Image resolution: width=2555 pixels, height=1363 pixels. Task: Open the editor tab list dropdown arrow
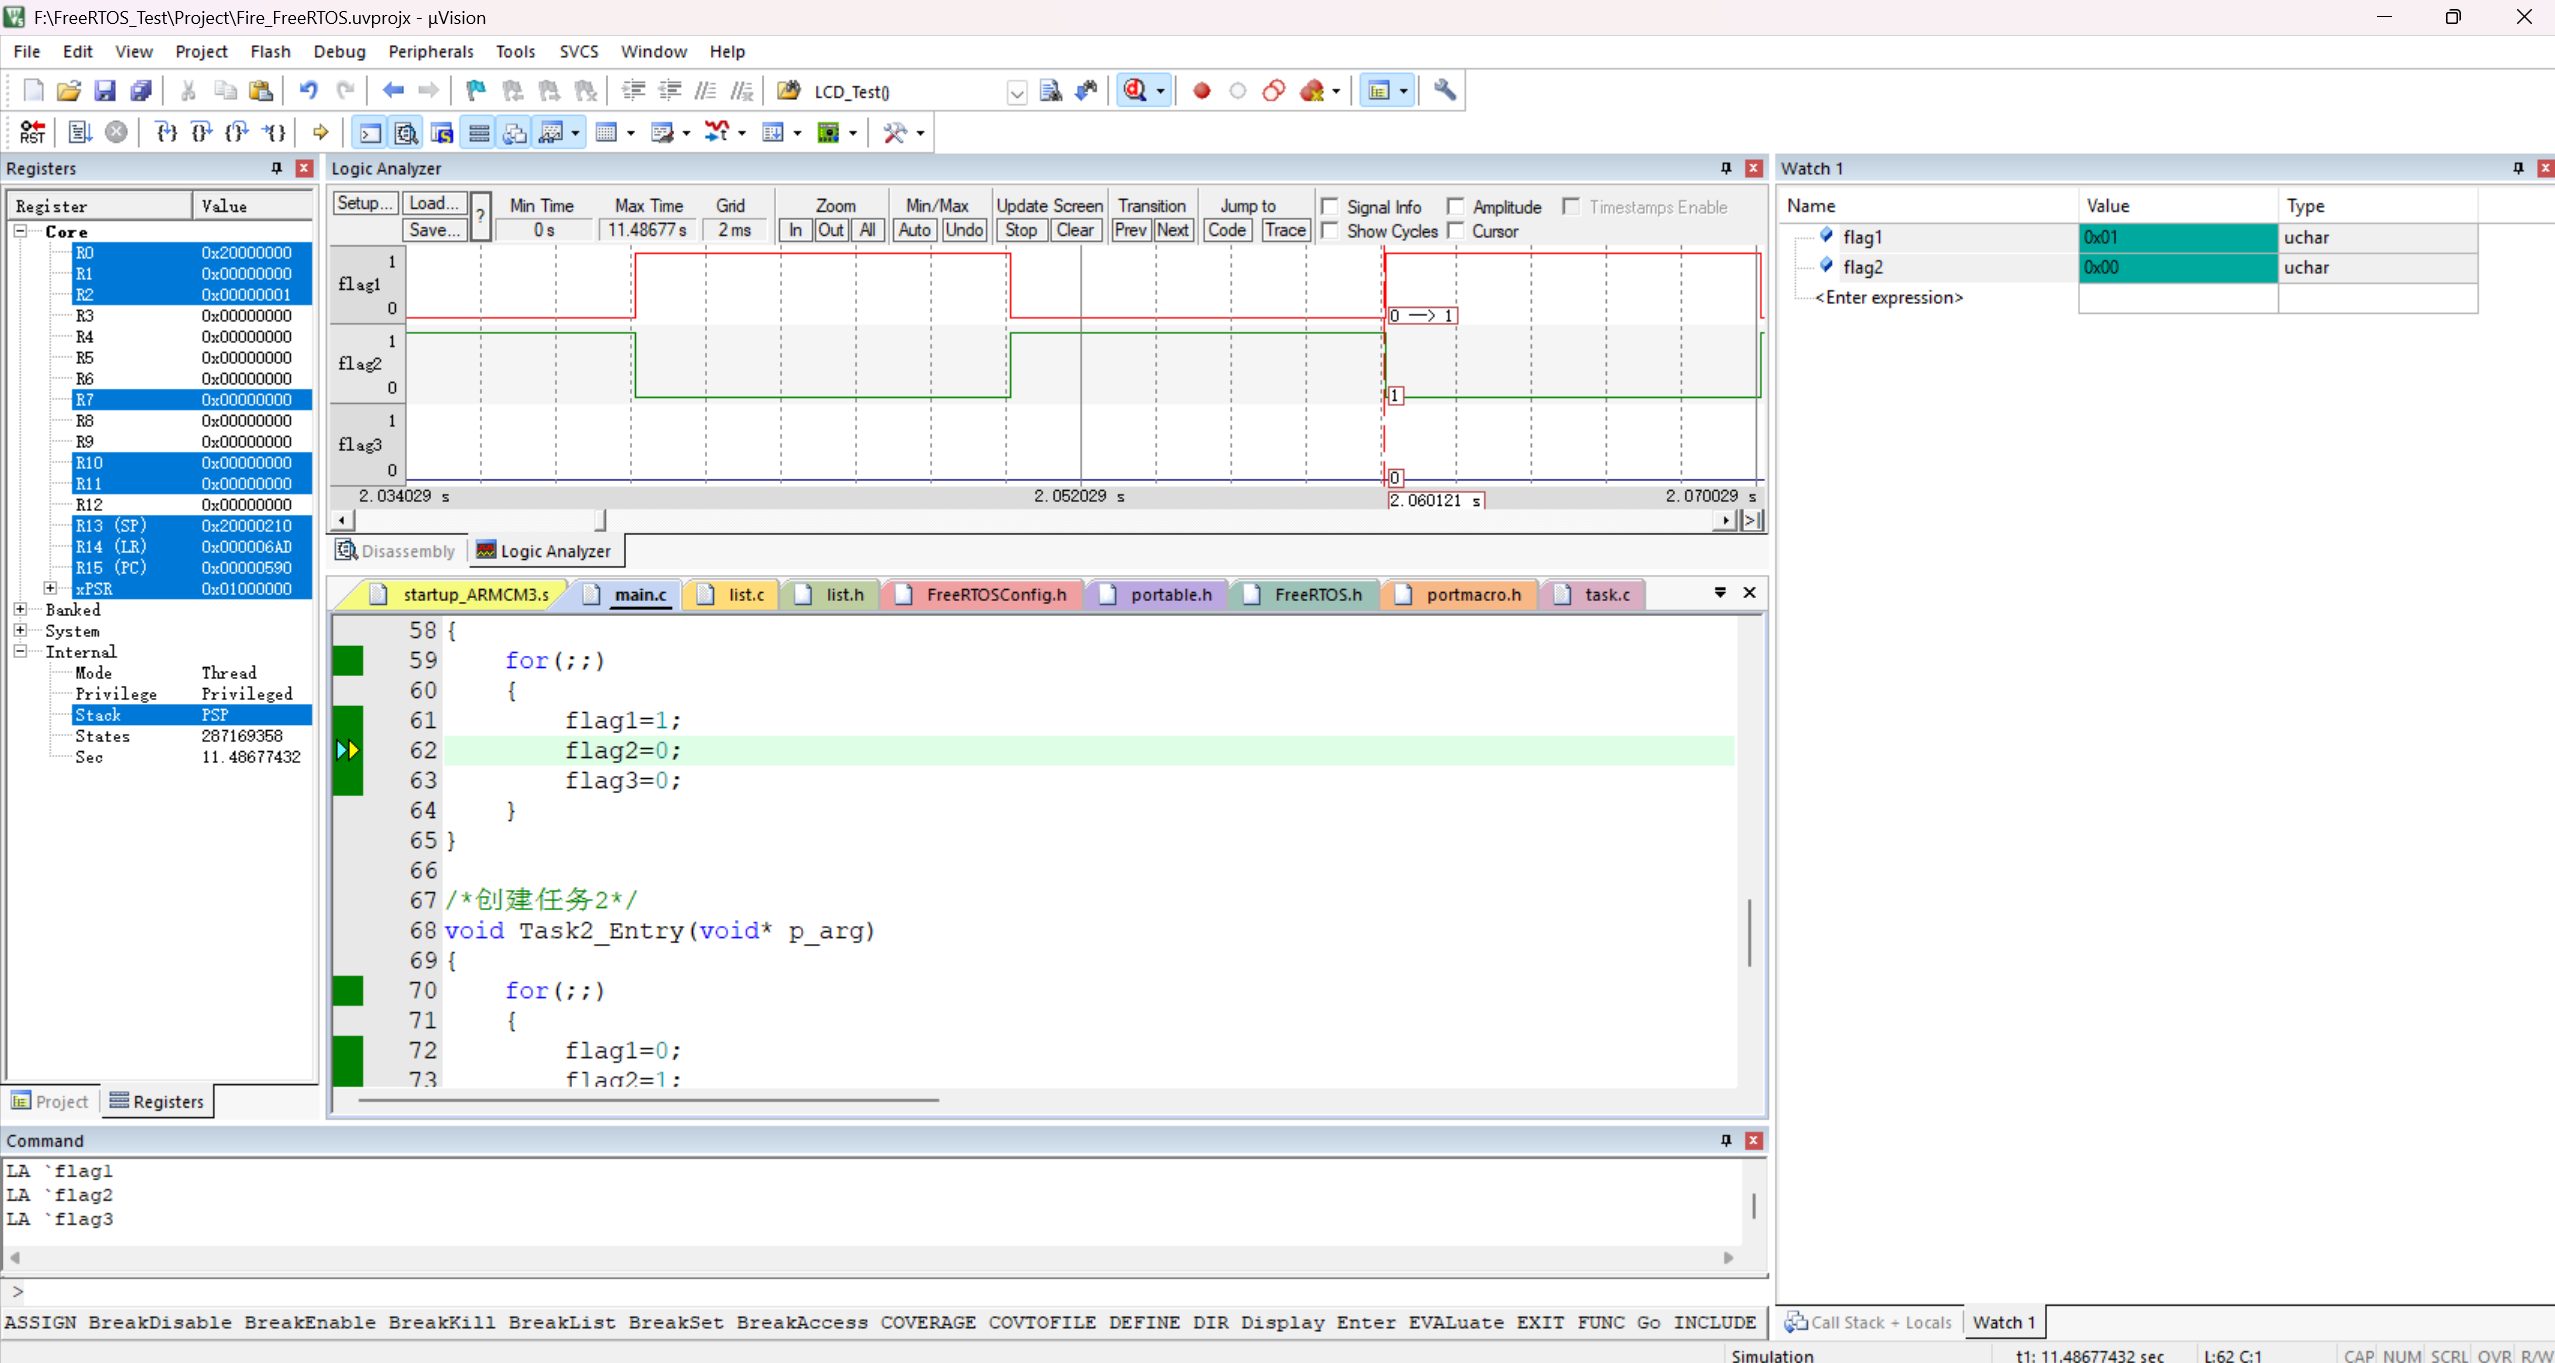click(1720, 593)
